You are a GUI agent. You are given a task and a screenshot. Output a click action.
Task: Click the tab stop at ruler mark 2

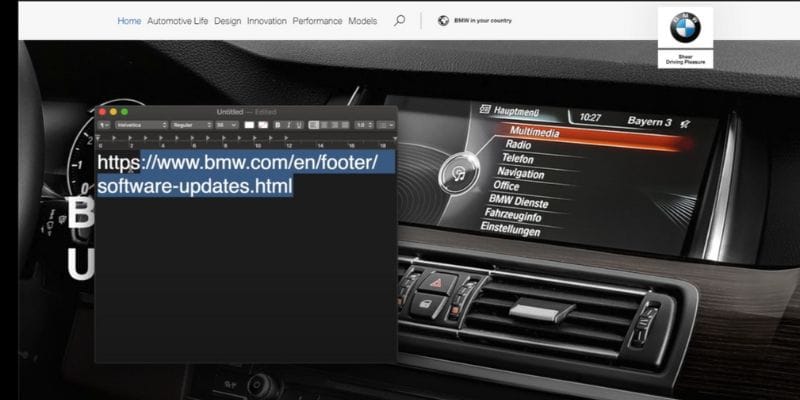[130, 138]
